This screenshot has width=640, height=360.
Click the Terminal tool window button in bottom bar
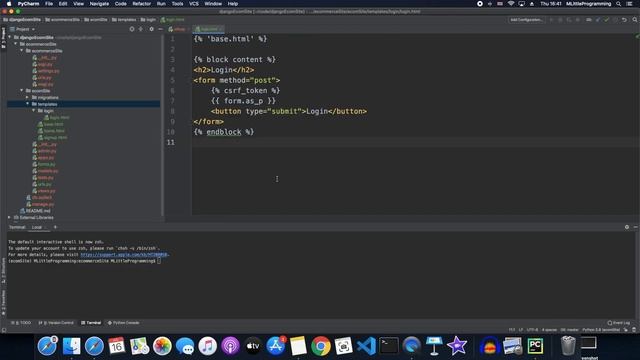coord(91,322)
